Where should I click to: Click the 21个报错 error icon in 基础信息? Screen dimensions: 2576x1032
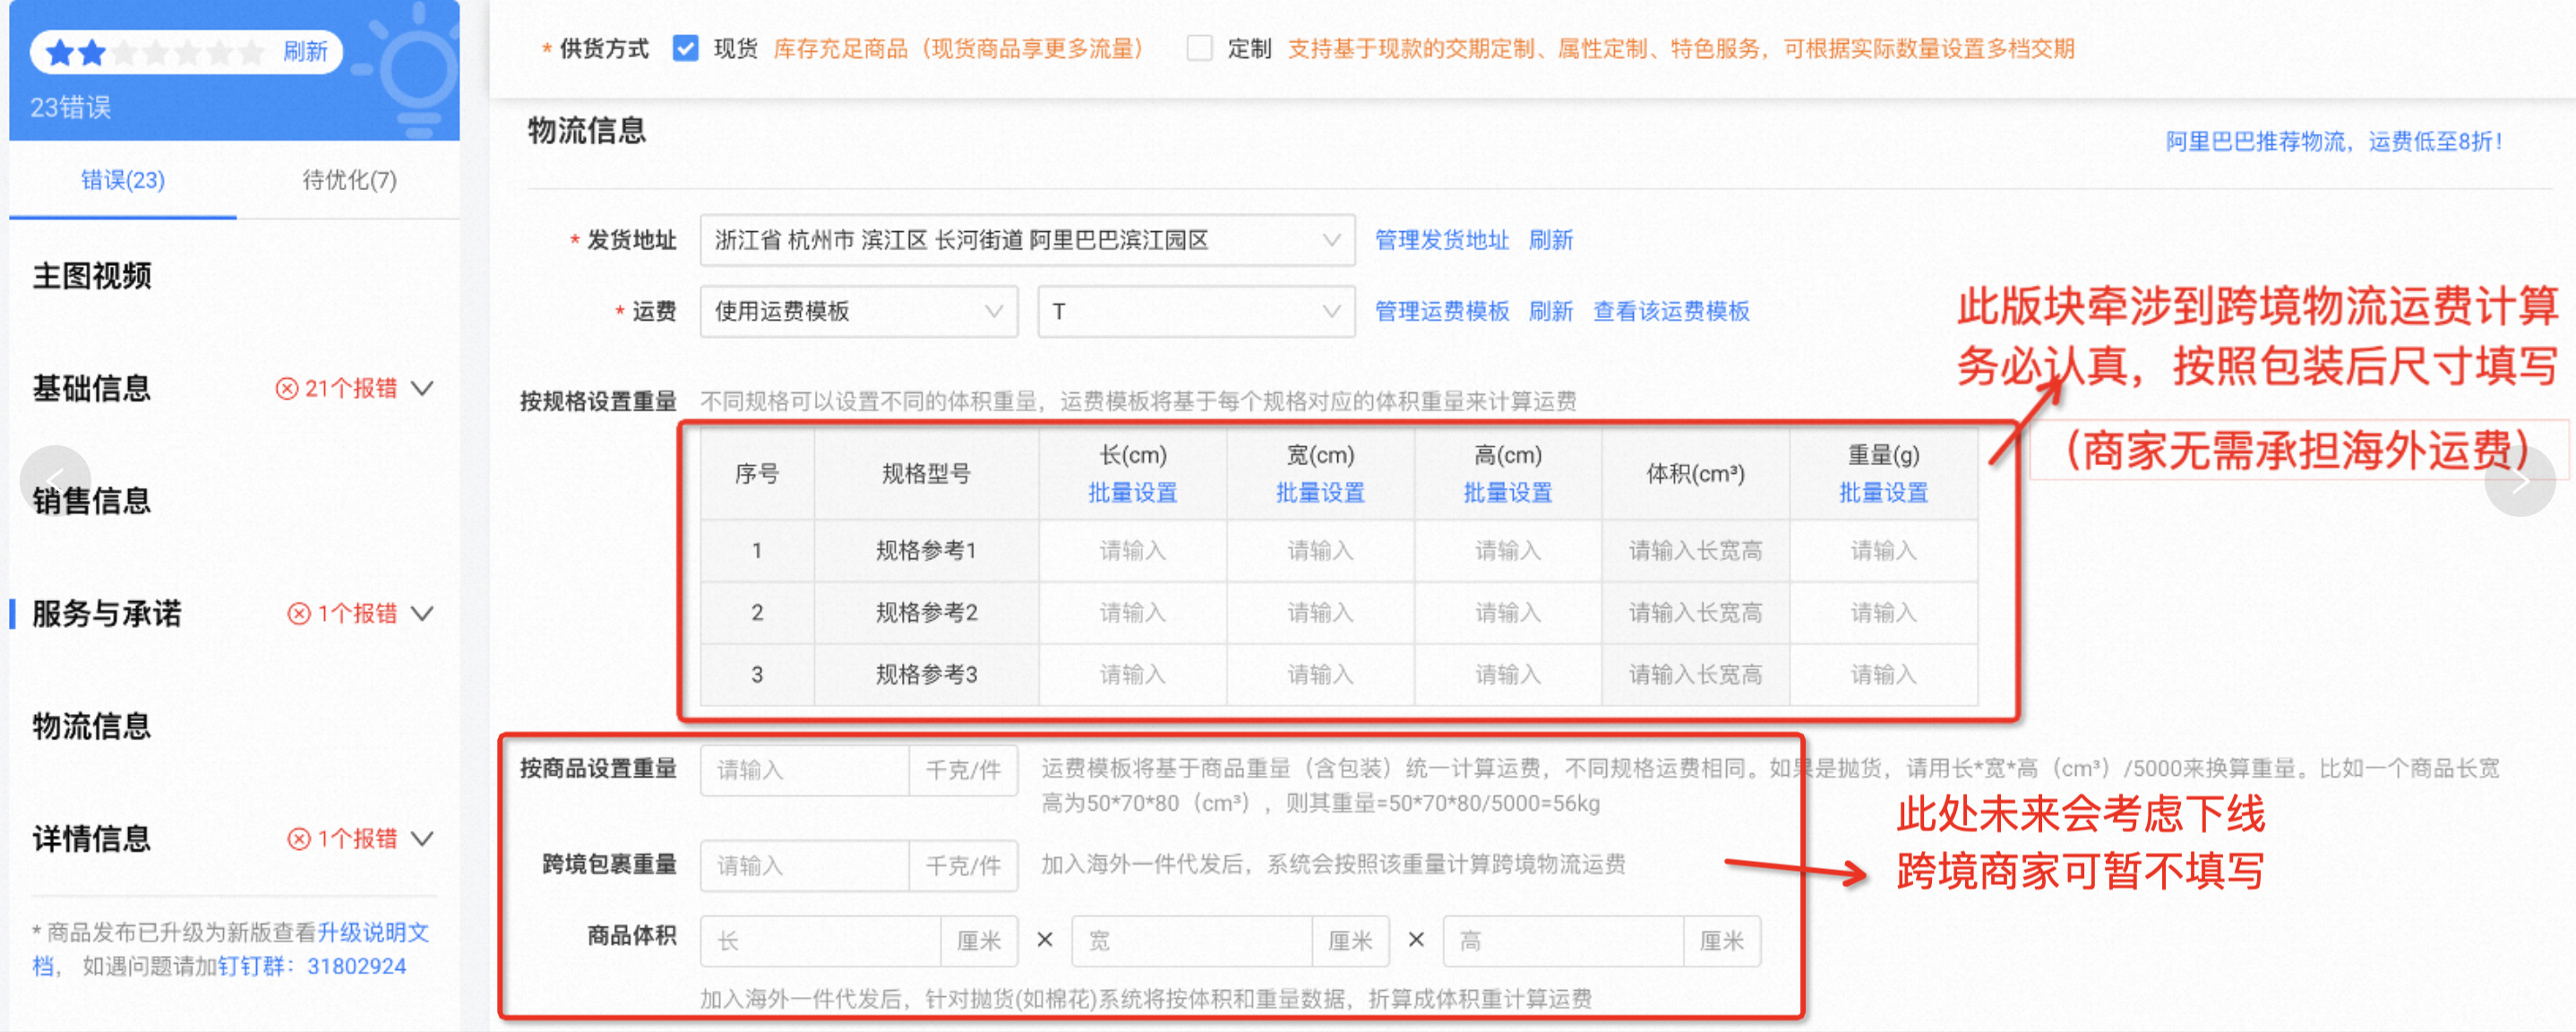pyautogui.click(x=287, y=389)
